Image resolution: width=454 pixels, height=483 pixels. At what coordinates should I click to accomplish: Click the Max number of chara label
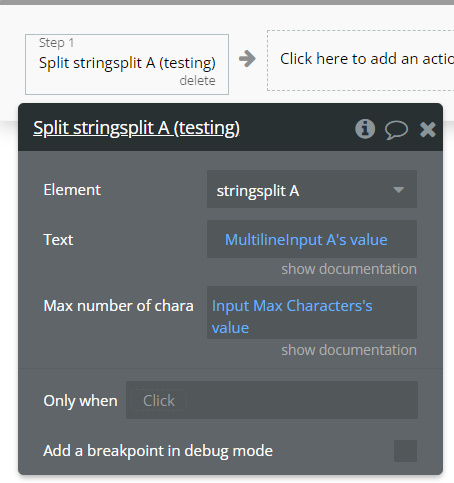click(118, 306)
